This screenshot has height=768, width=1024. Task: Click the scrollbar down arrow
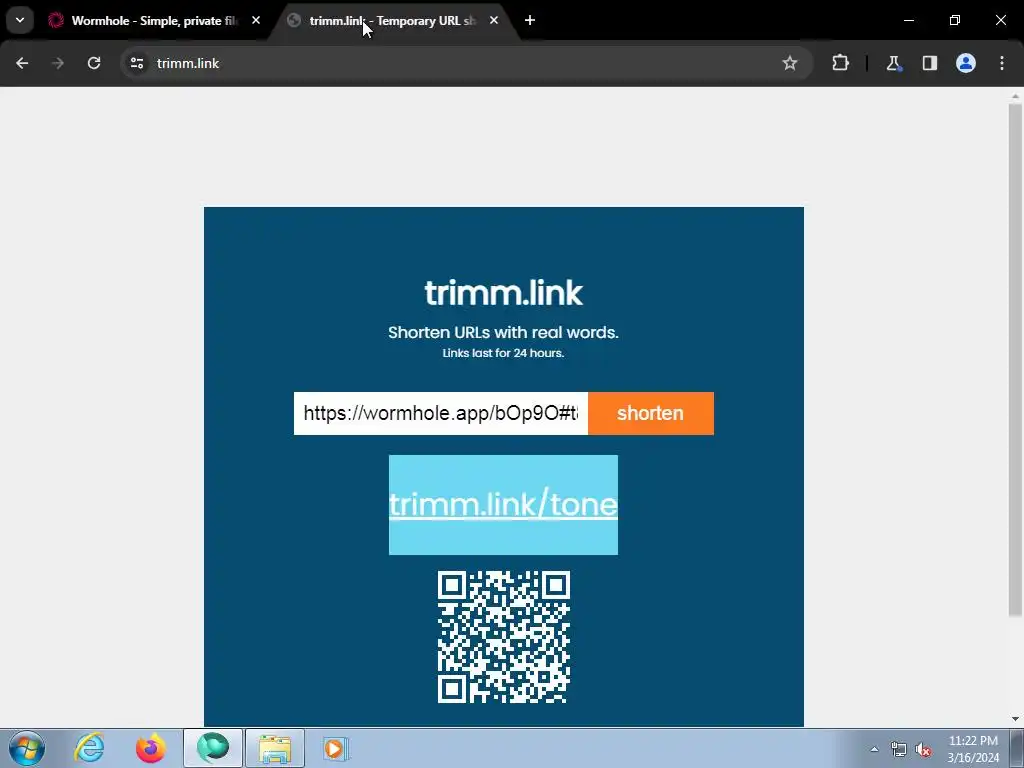click(x=1015, y=719)
